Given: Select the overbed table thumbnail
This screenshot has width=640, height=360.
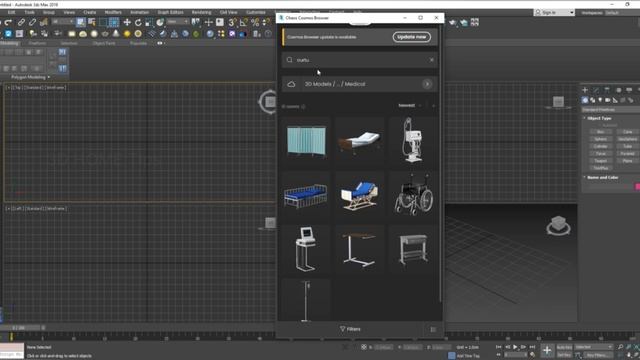Looking at the screenshot, I should 360,249.
